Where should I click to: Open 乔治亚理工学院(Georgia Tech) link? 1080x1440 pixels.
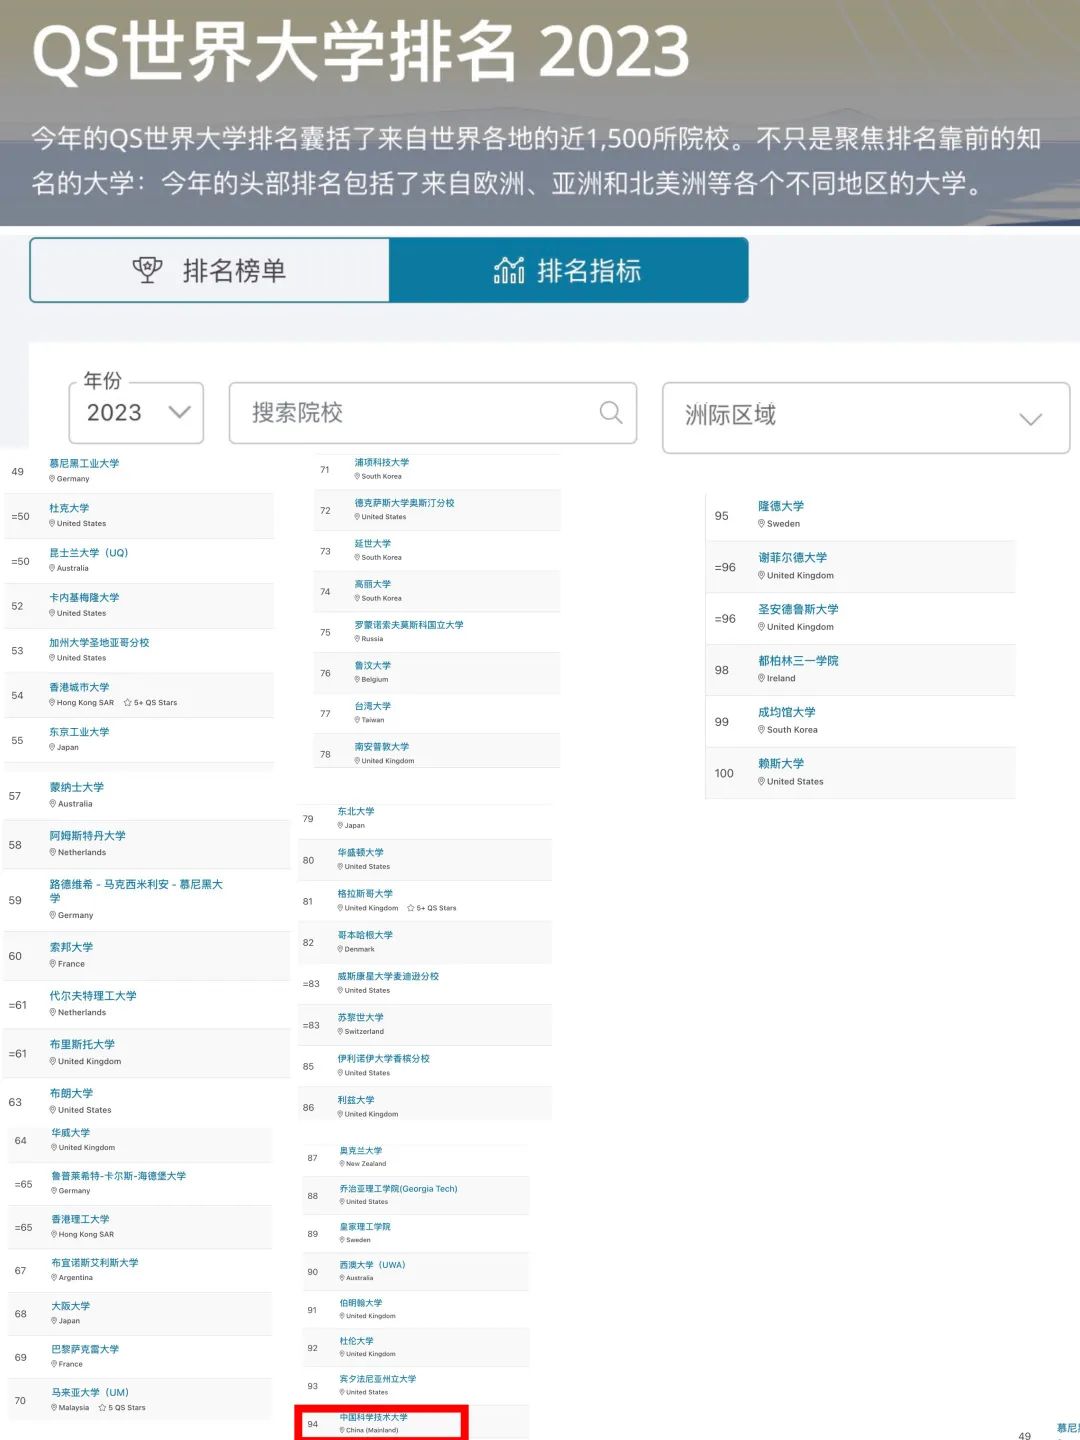pos(398,1189)
